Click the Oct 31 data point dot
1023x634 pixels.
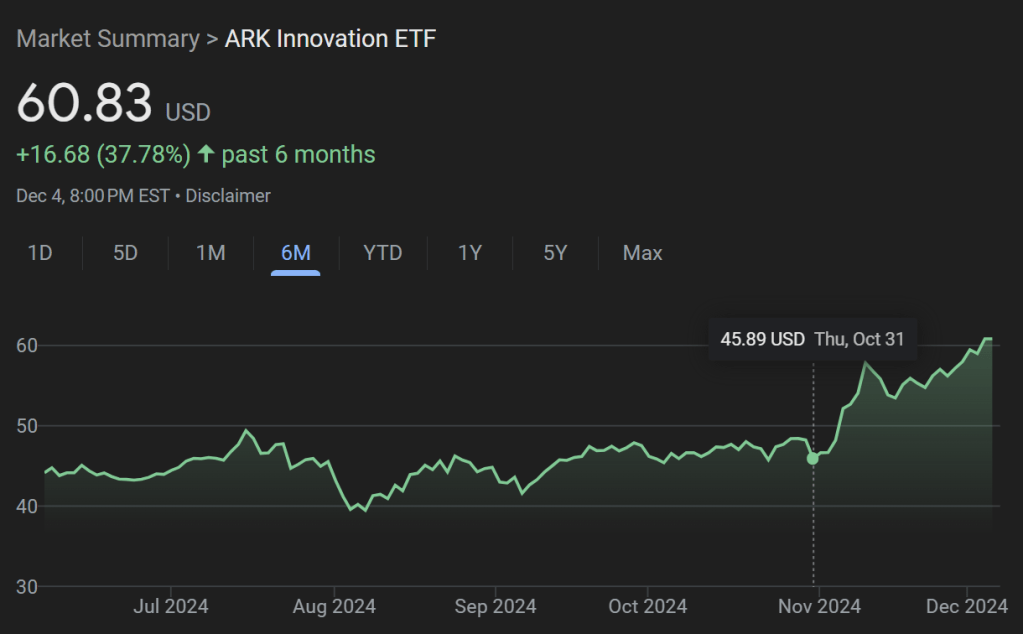pos(813,458)
